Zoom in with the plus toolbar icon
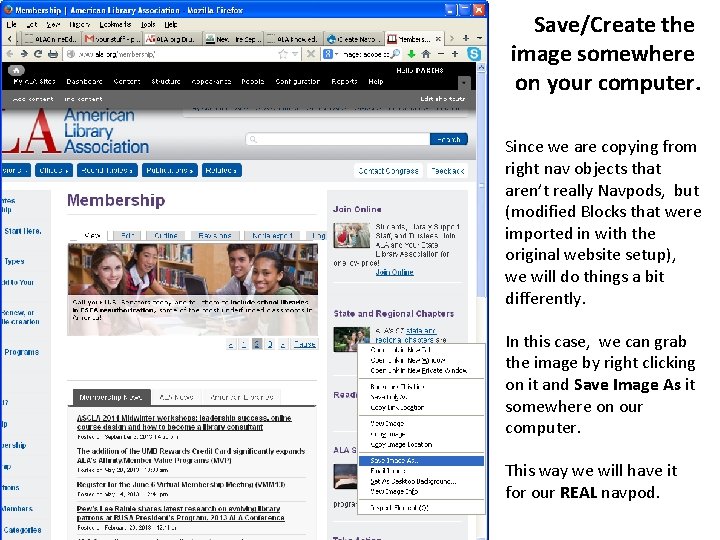Screen dimensions: 720x540 pyautogui.click(x=455, y=54)
